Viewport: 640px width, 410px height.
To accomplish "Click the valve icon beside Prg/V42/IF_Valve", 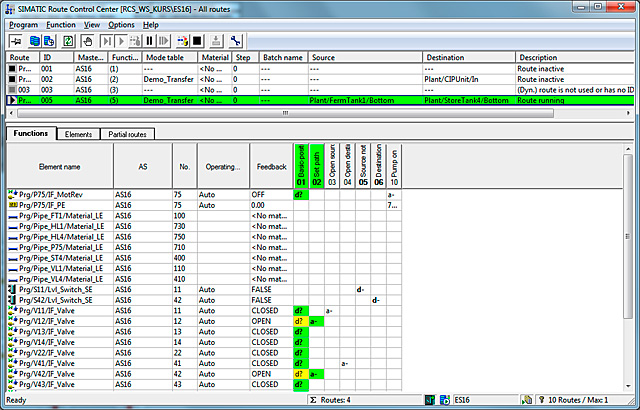I will [x=12, y=373].
